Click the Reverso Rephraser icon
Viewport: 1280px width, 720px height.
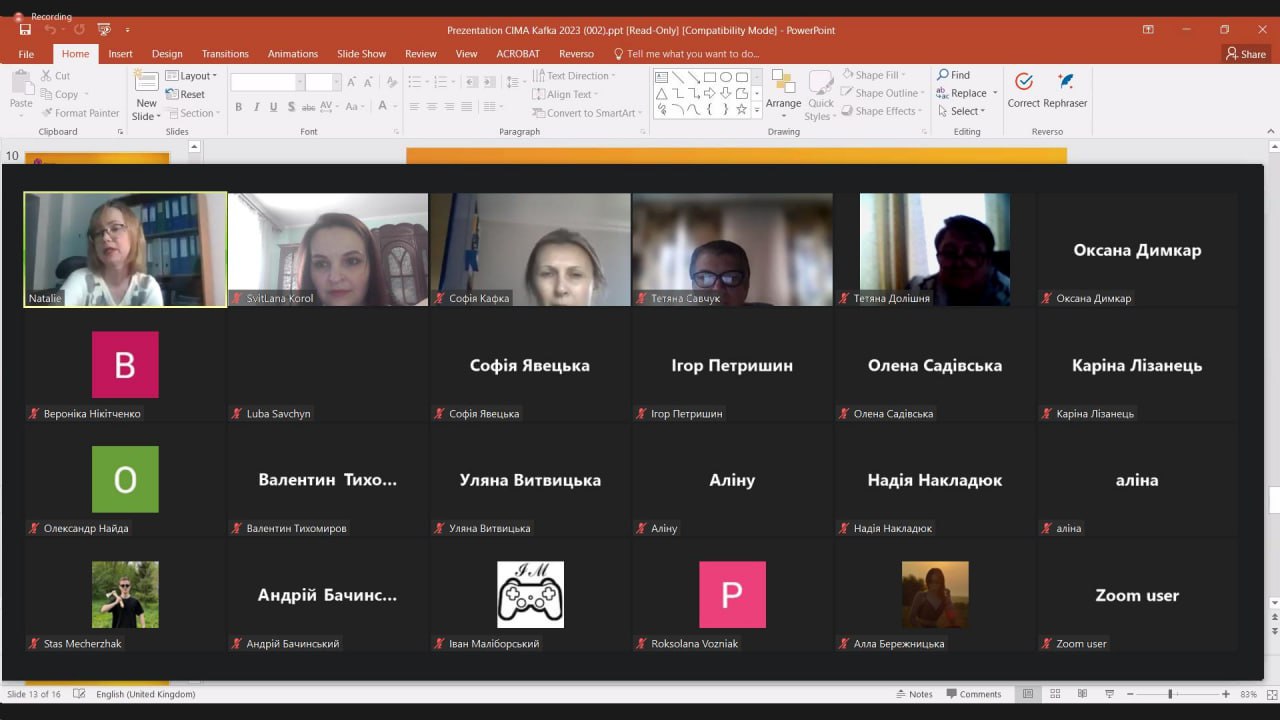[x=1065, y=90]
